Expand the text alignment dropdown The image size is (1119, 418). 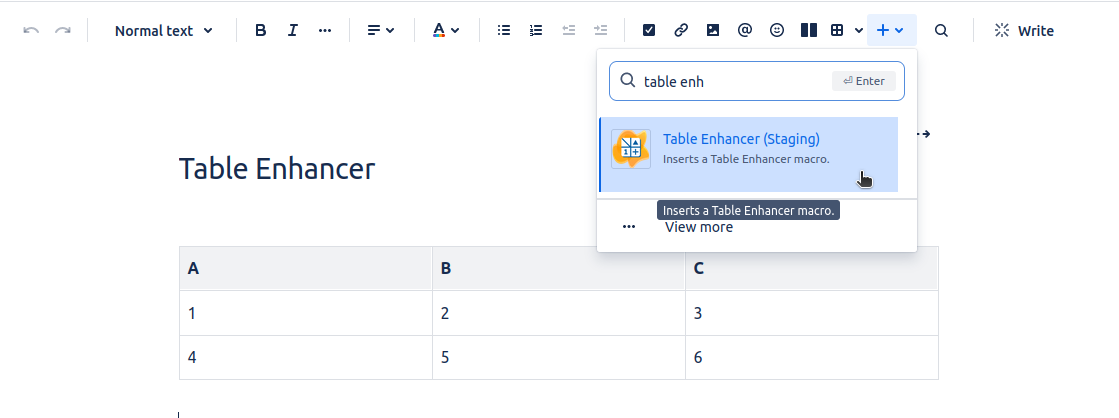click(380, 30)
